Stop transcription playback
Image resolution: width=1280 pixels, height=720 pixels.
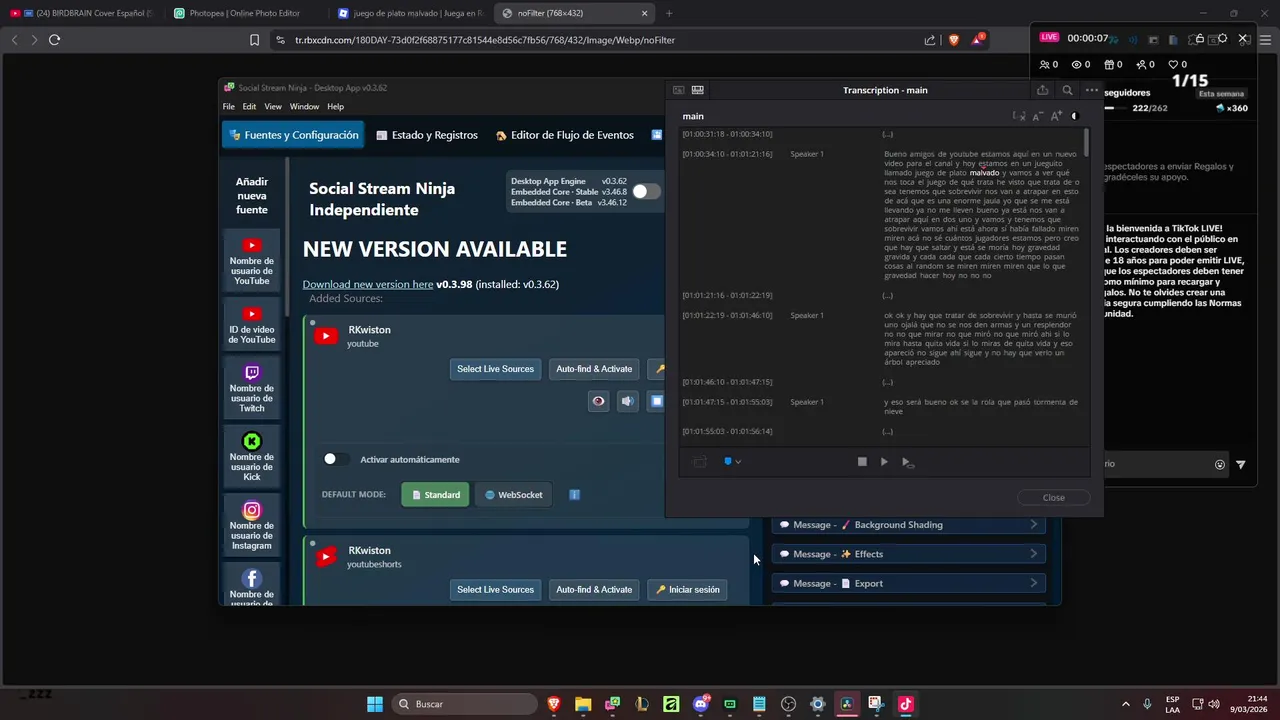[x=862, y=462]
